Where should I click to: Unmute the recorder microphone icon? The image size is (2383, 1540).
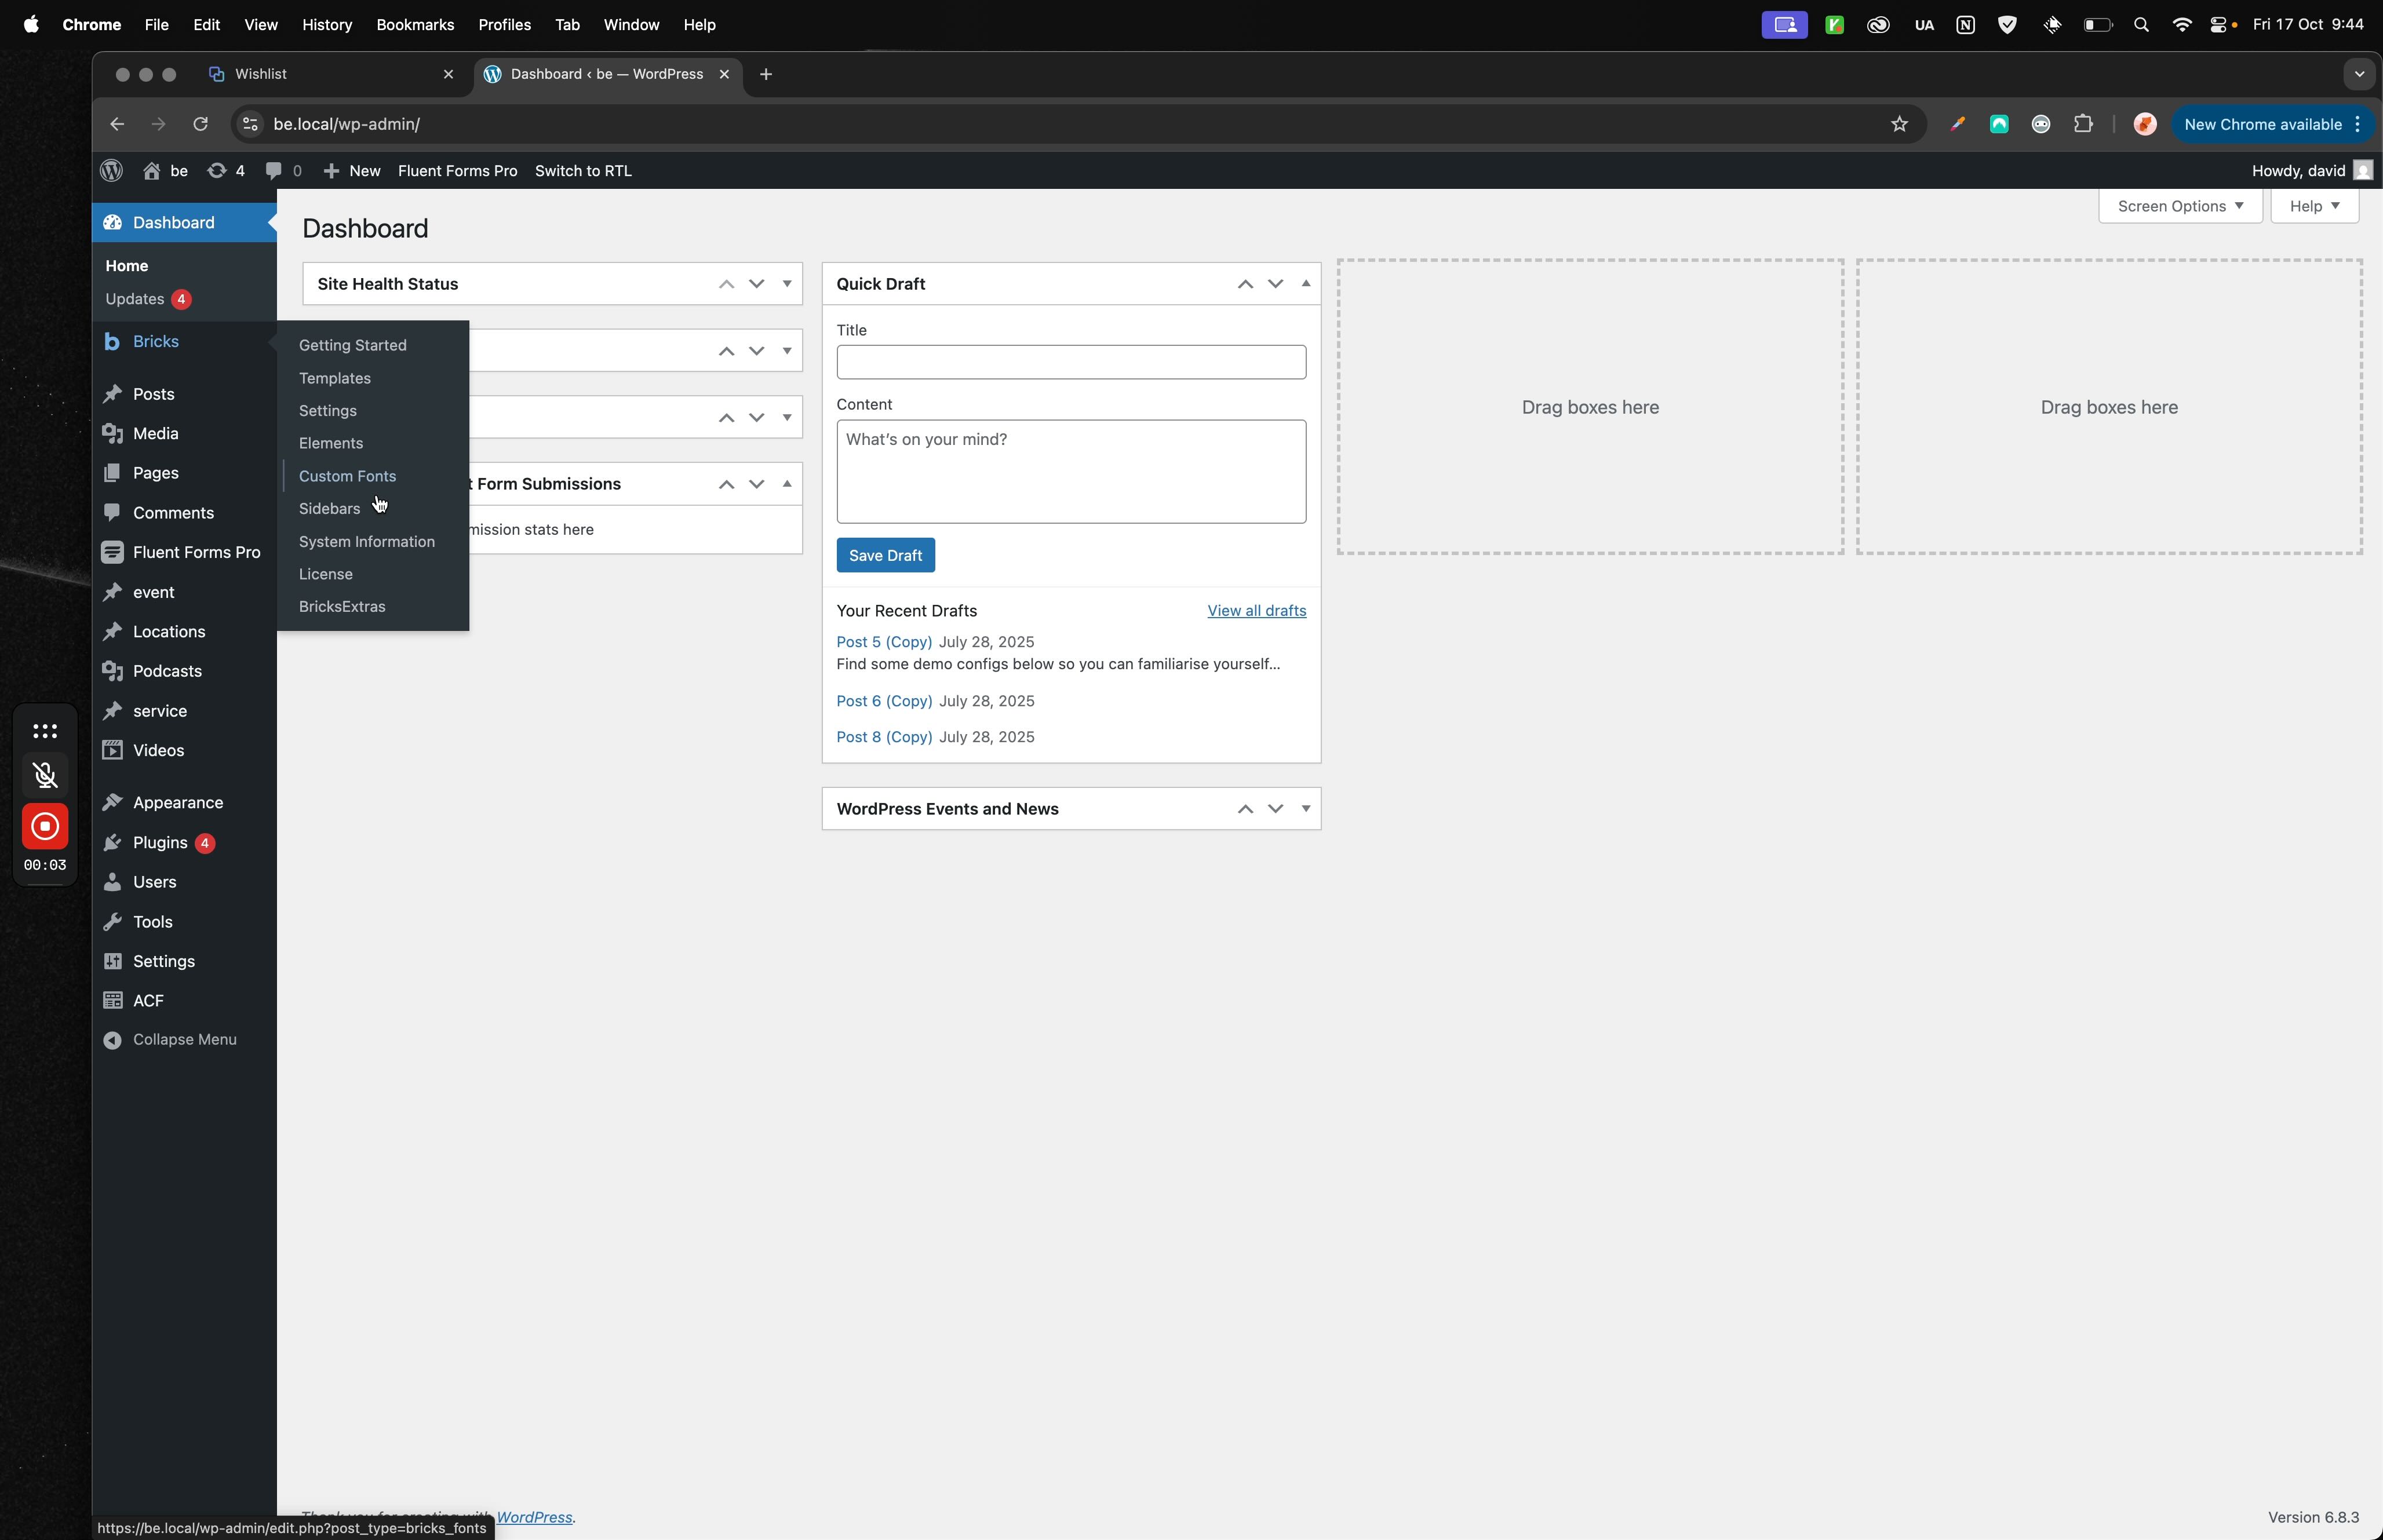(45, 776)
